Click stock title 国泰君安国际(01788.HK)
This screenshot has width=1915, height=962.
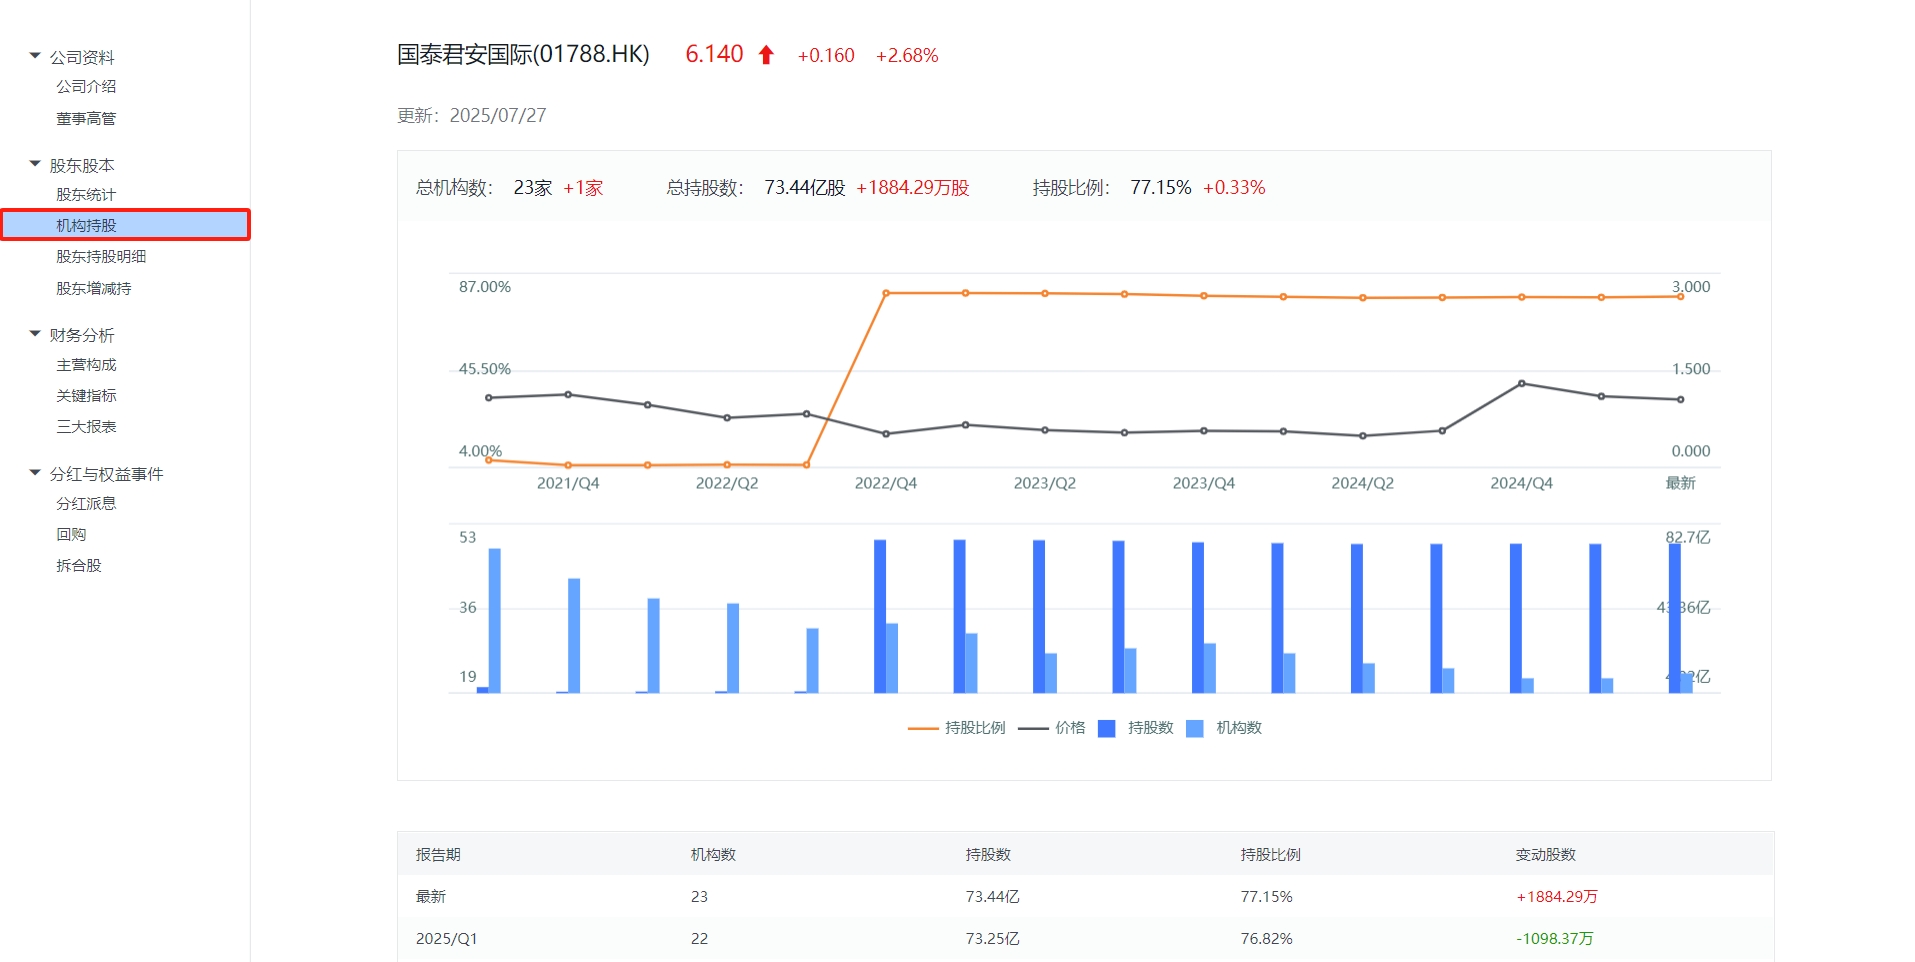point(523,54)
